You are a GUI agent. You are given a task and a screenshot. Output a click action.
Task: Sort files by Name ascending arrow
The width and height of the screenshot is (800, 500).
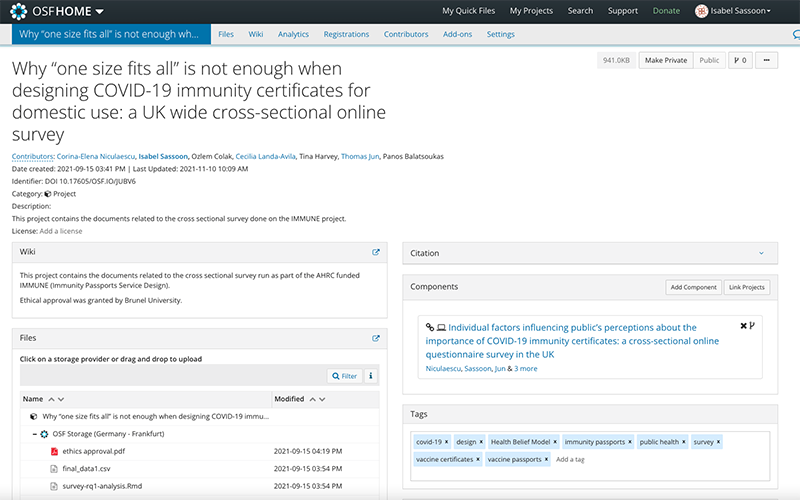pyautogui.click(x=51, y=399)
